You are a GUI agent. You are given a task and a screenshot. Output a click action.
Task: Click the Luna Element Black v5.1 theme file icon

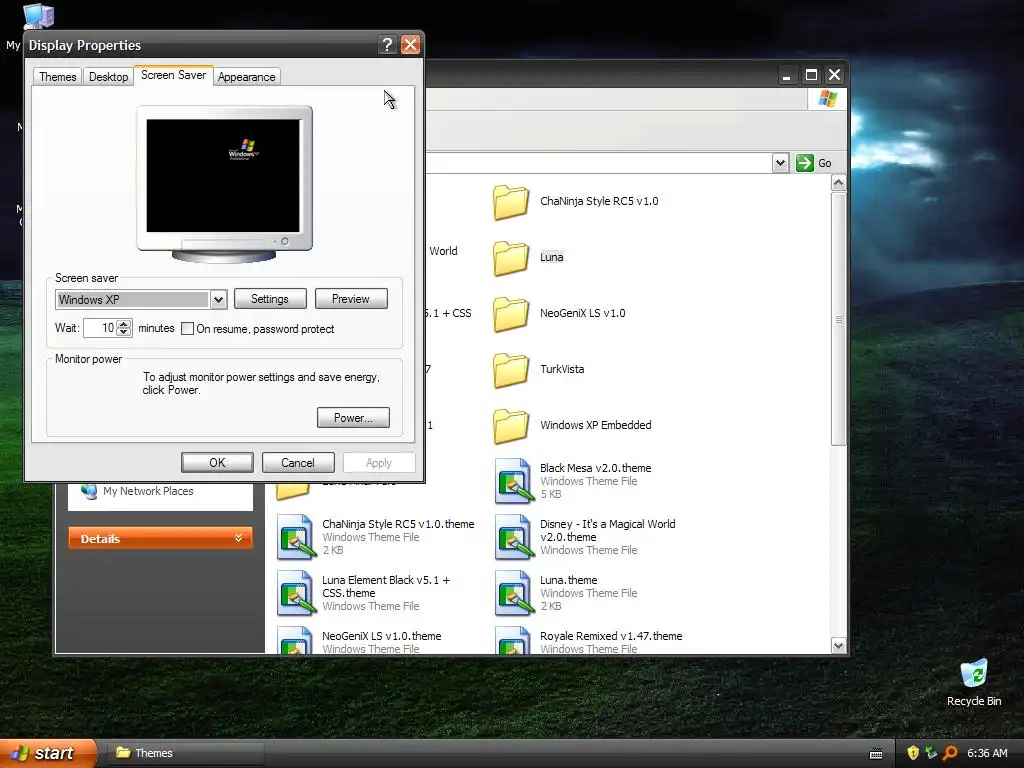pos(296,593)
